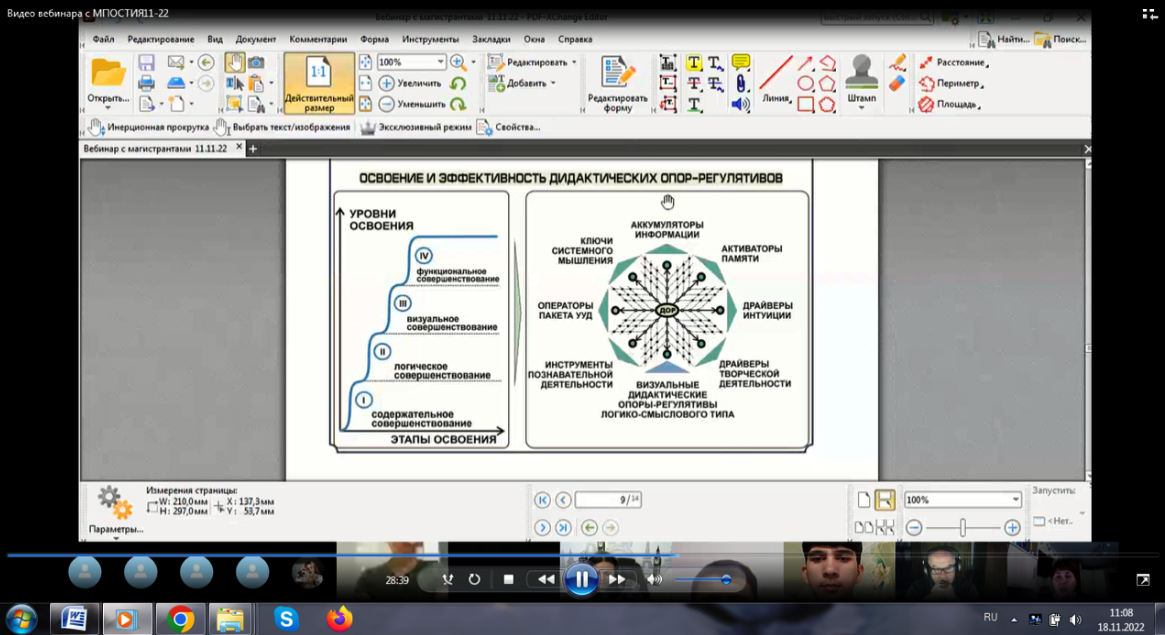The height and width of the screenshot is (635, 1165).
Task: Select the 'Вебинар с магистрантами 11.11.22' document tab
Action: [155, 148]
